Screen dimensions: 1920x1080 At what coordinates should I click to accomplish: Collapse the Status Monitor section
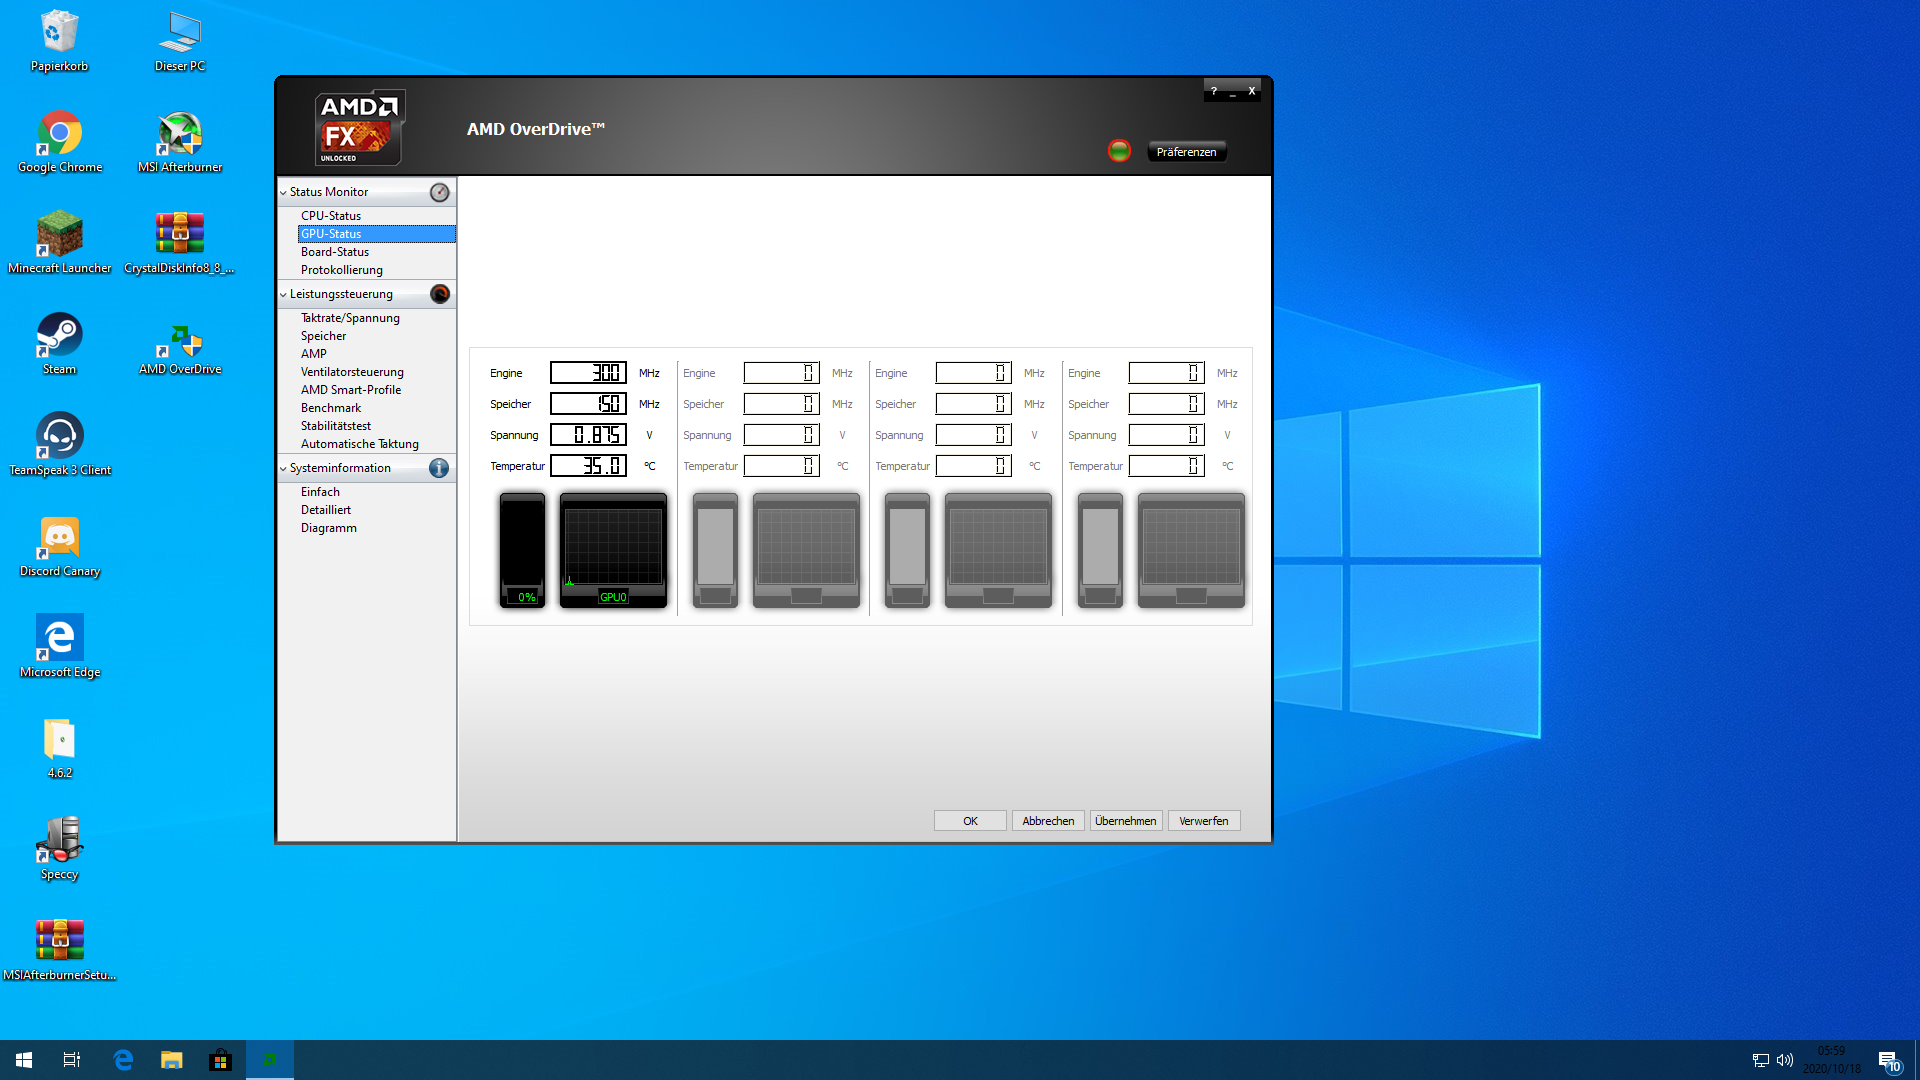click(283, 192)
